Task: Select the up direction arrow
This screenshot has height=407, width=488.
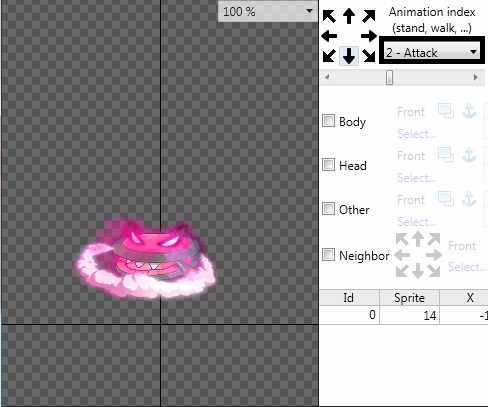Action: 349,16
